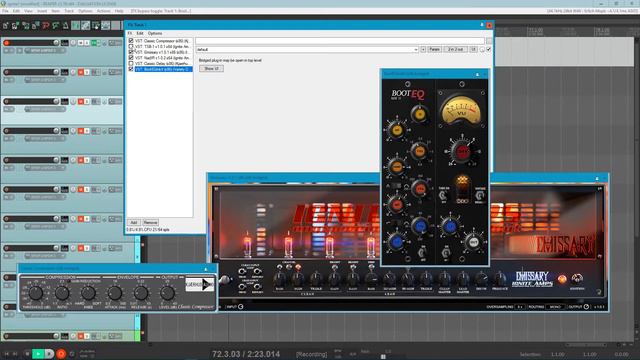Click the large blue knob at BootEQ bottom left
This screenshot has height=360, width=640.
coord(396,242)
